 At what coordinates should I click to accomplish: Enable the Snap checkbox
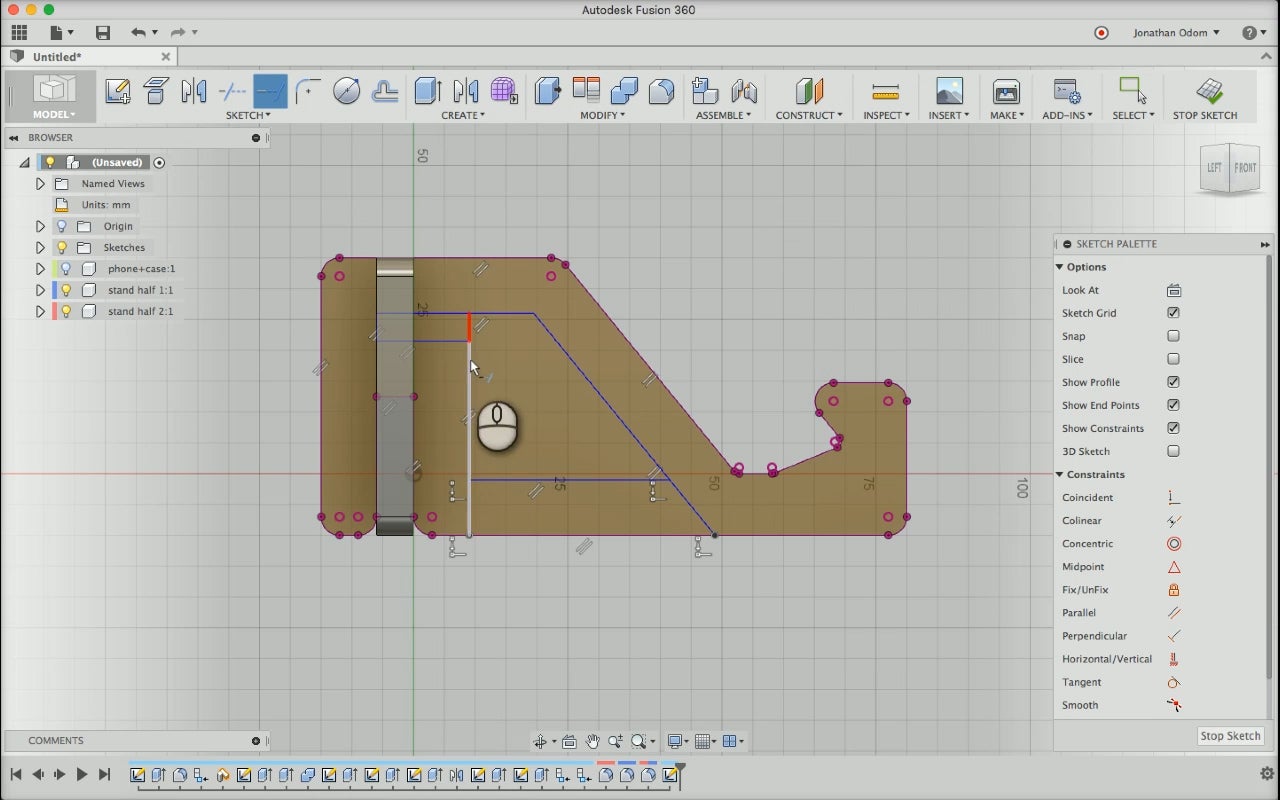1174,336
